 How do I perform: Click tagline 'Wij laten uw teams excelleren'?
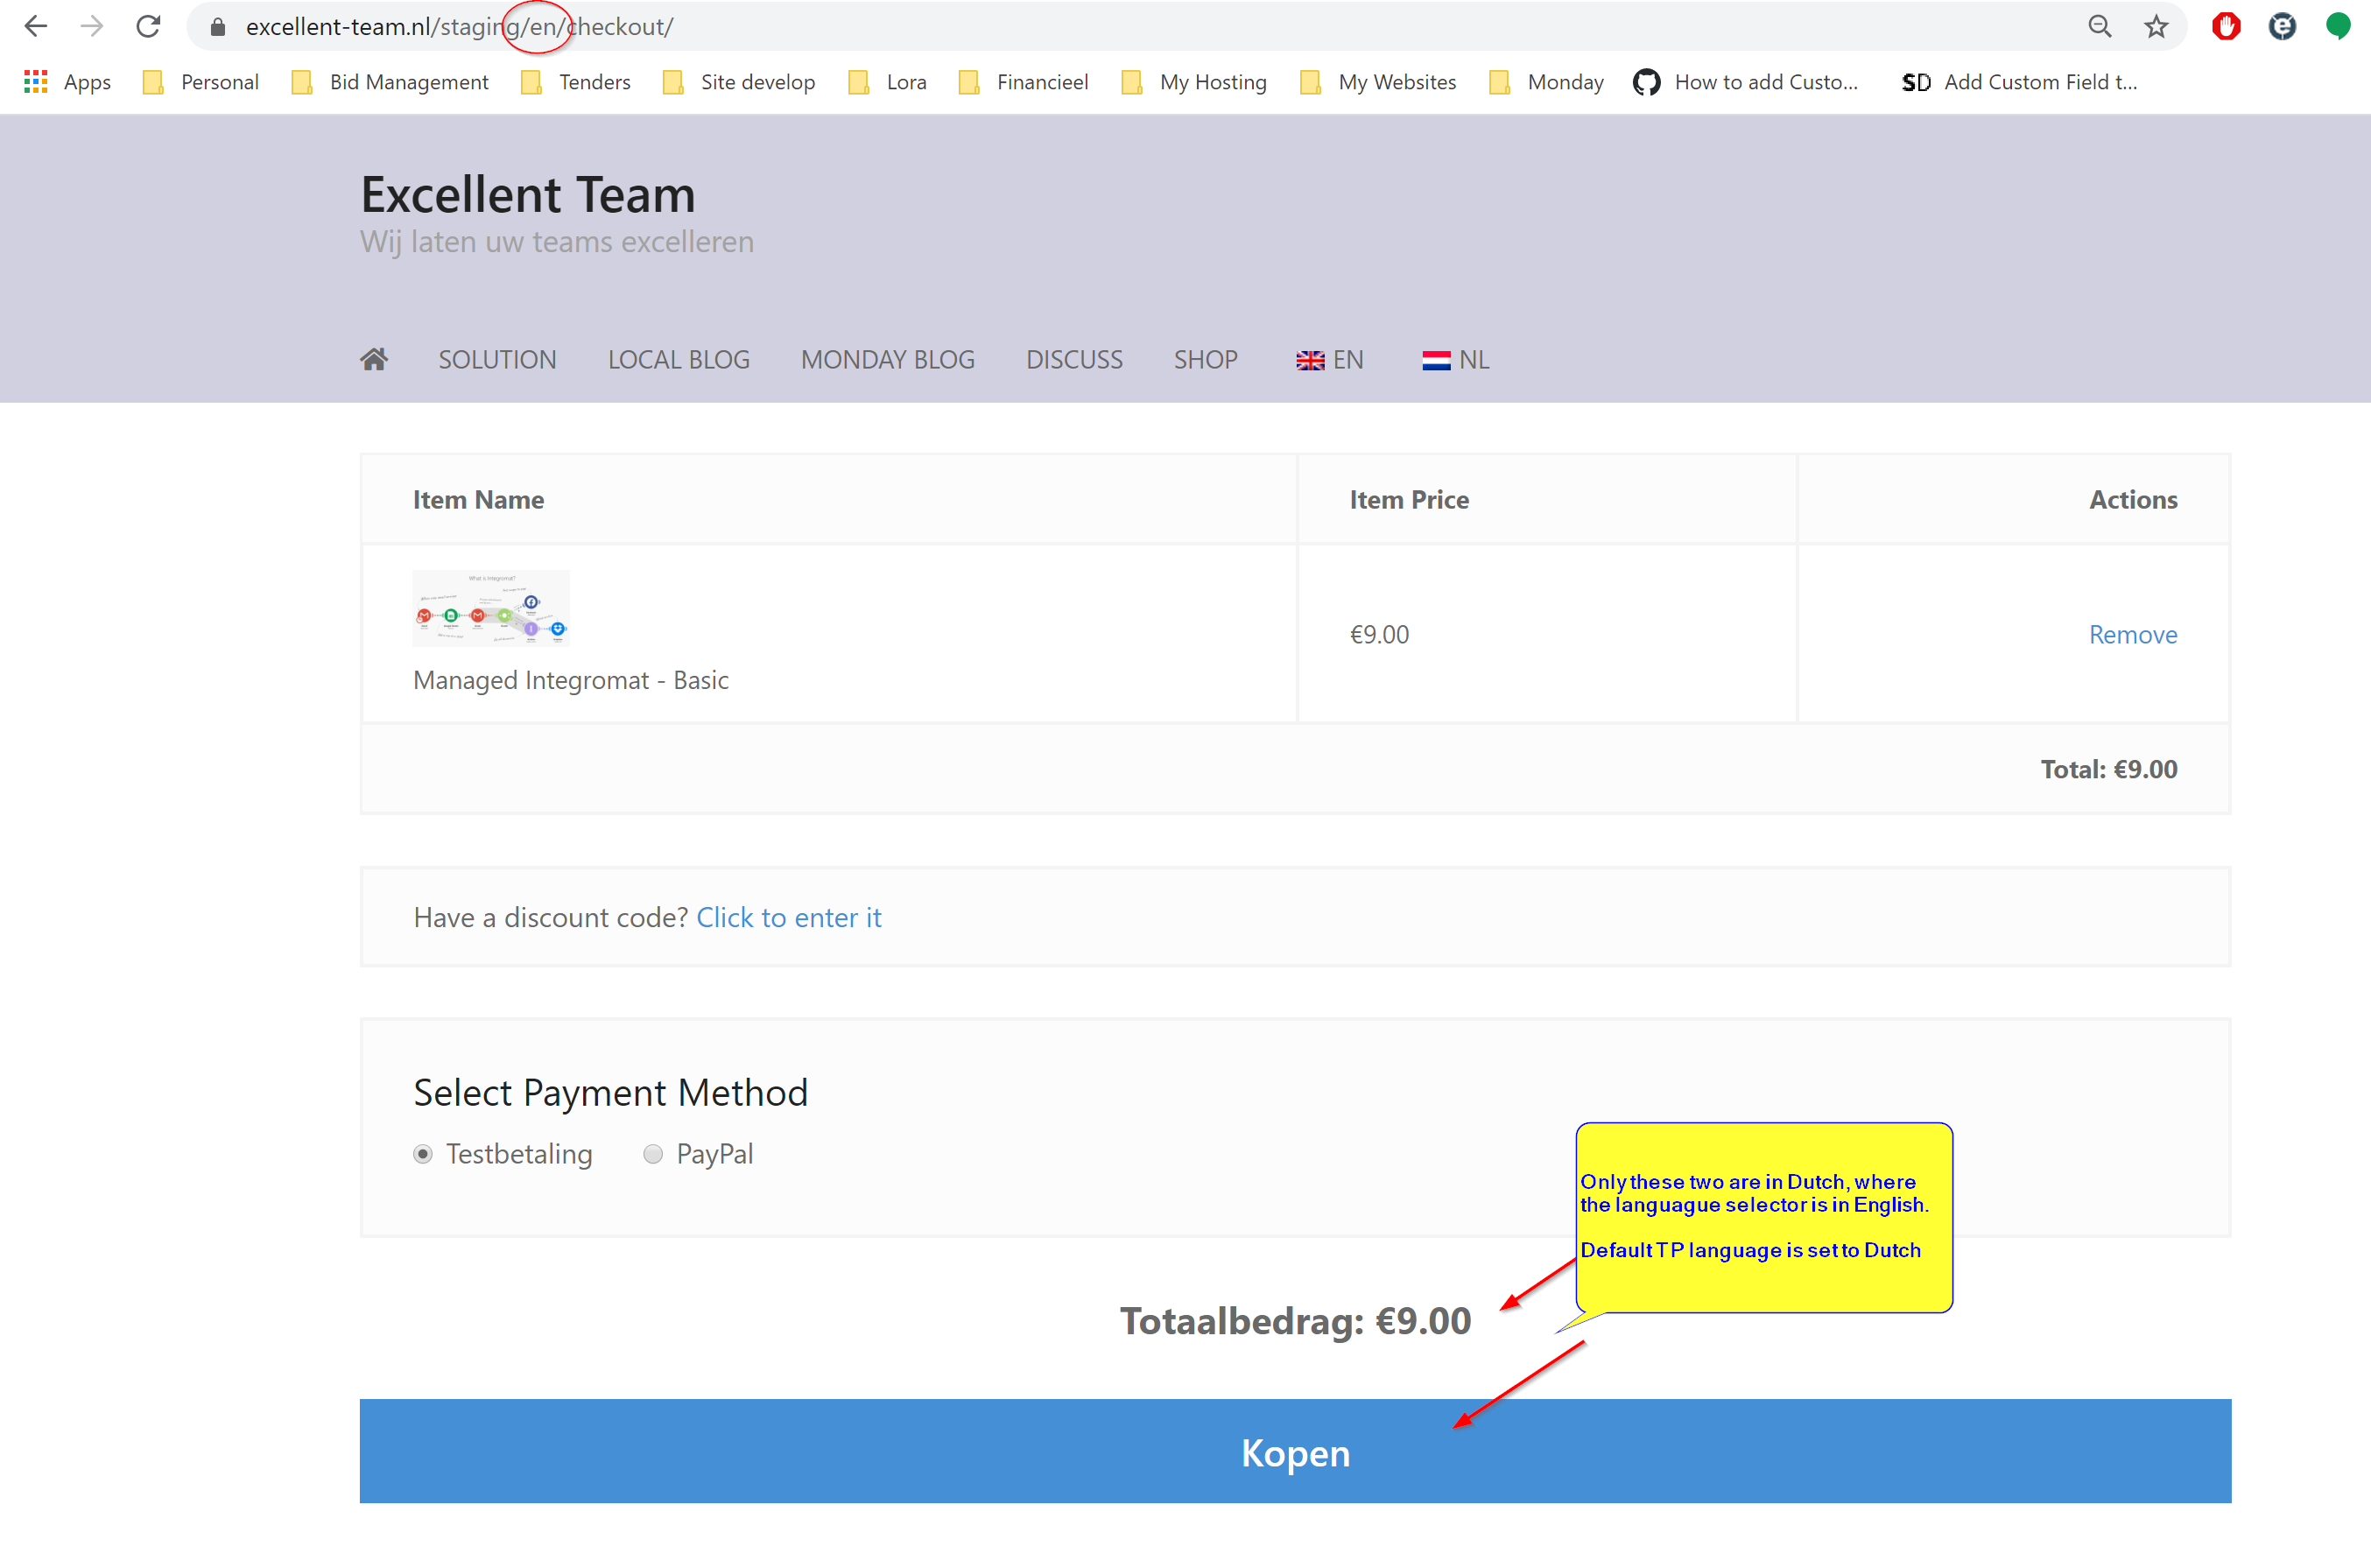[x=557, y=242]
